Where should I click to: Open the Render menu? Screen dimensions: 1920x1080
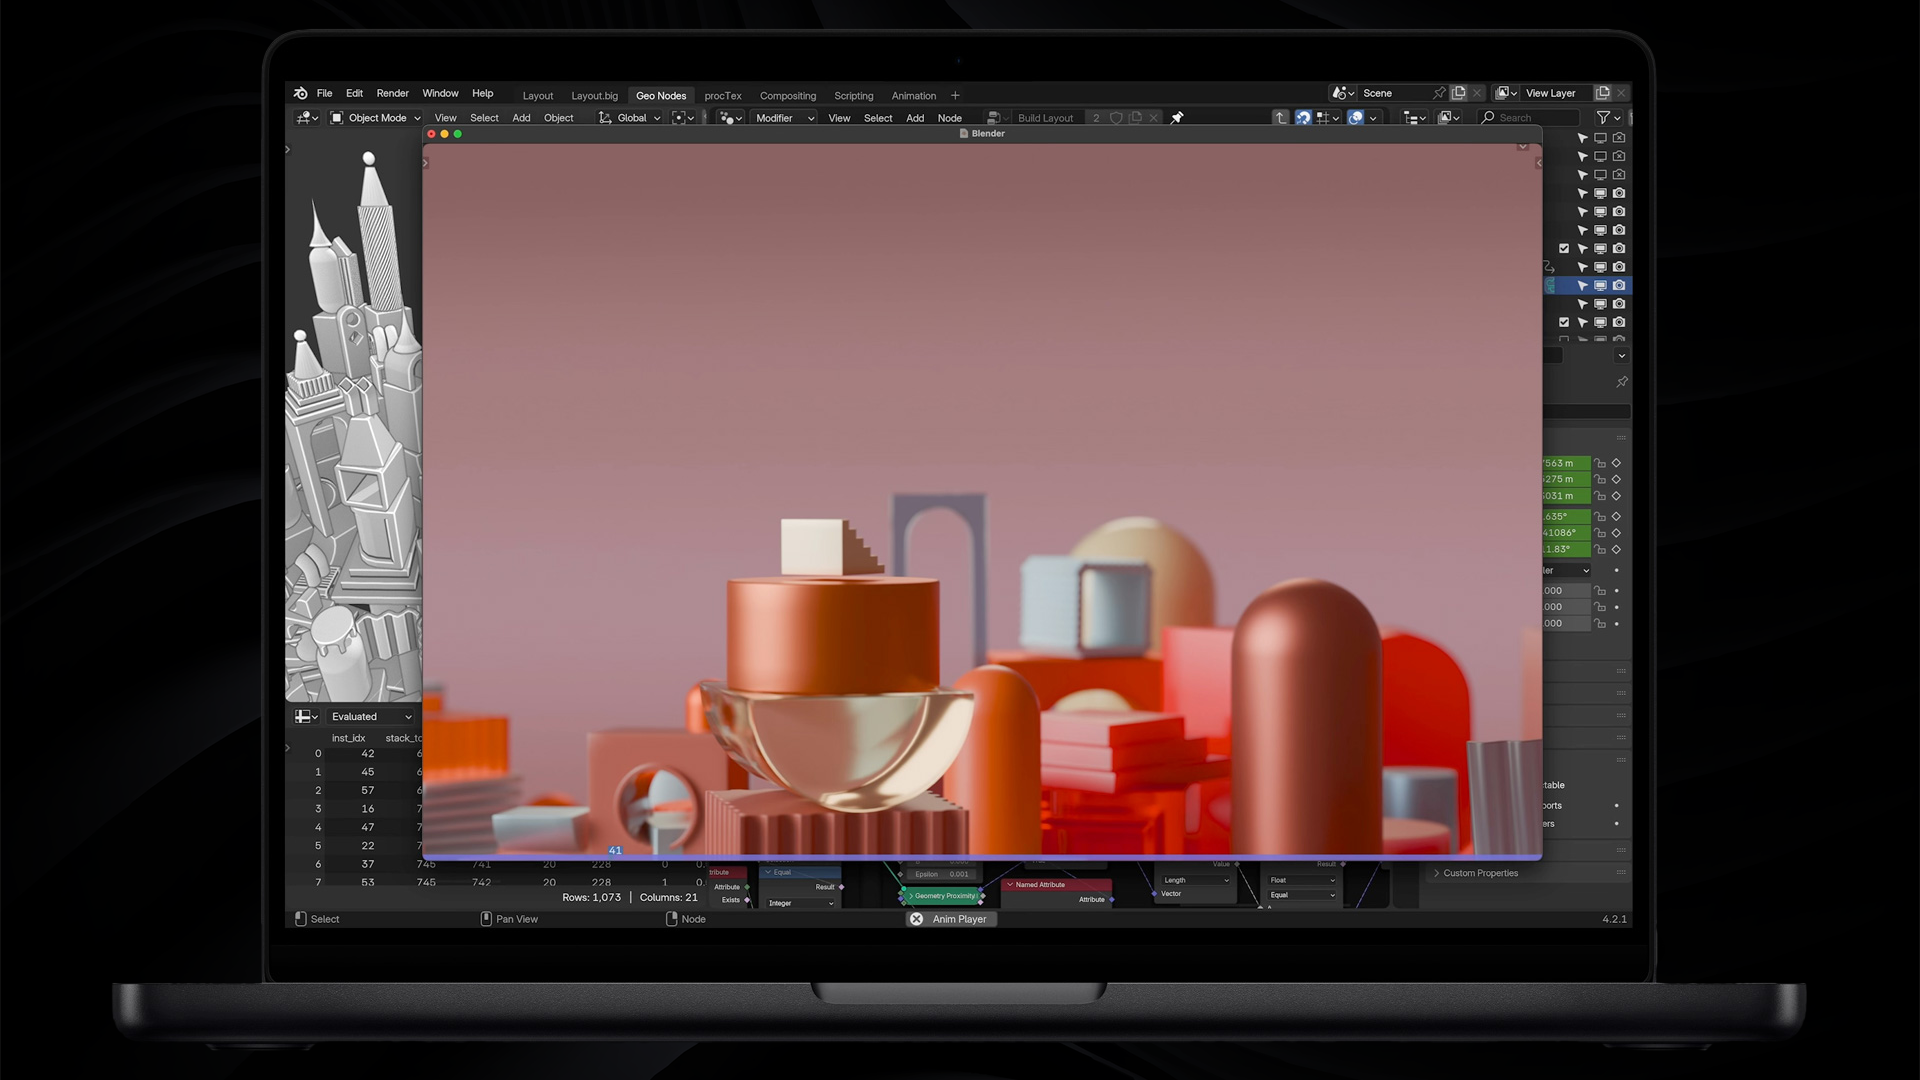coord(393,93)
